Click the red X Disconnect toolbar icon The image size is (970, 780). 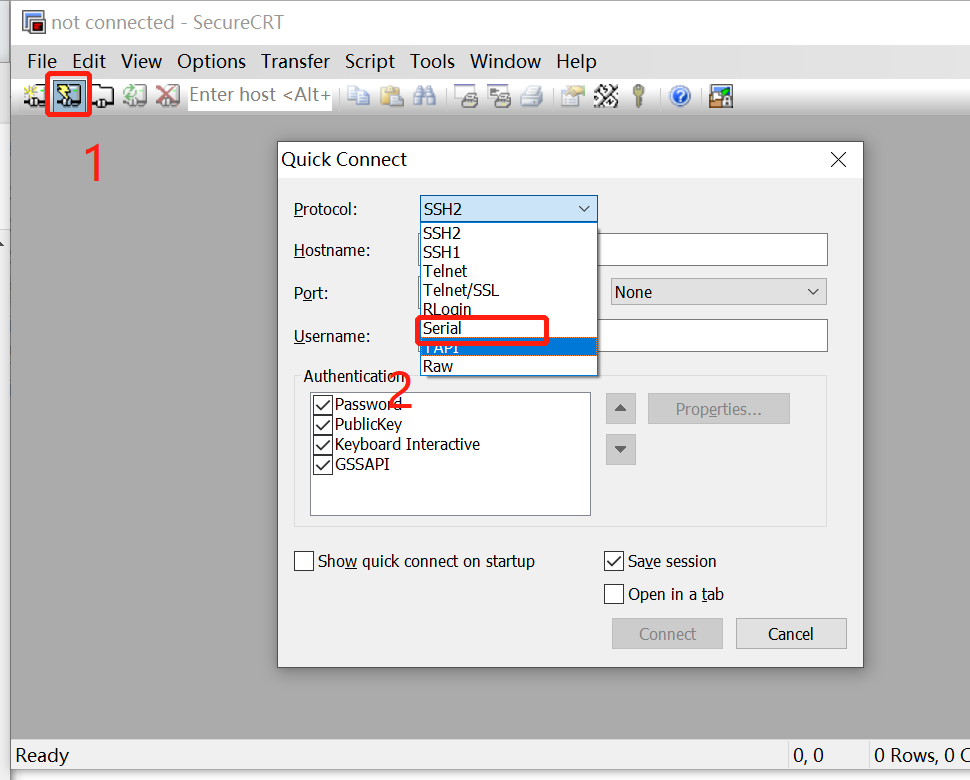(168, 95)
